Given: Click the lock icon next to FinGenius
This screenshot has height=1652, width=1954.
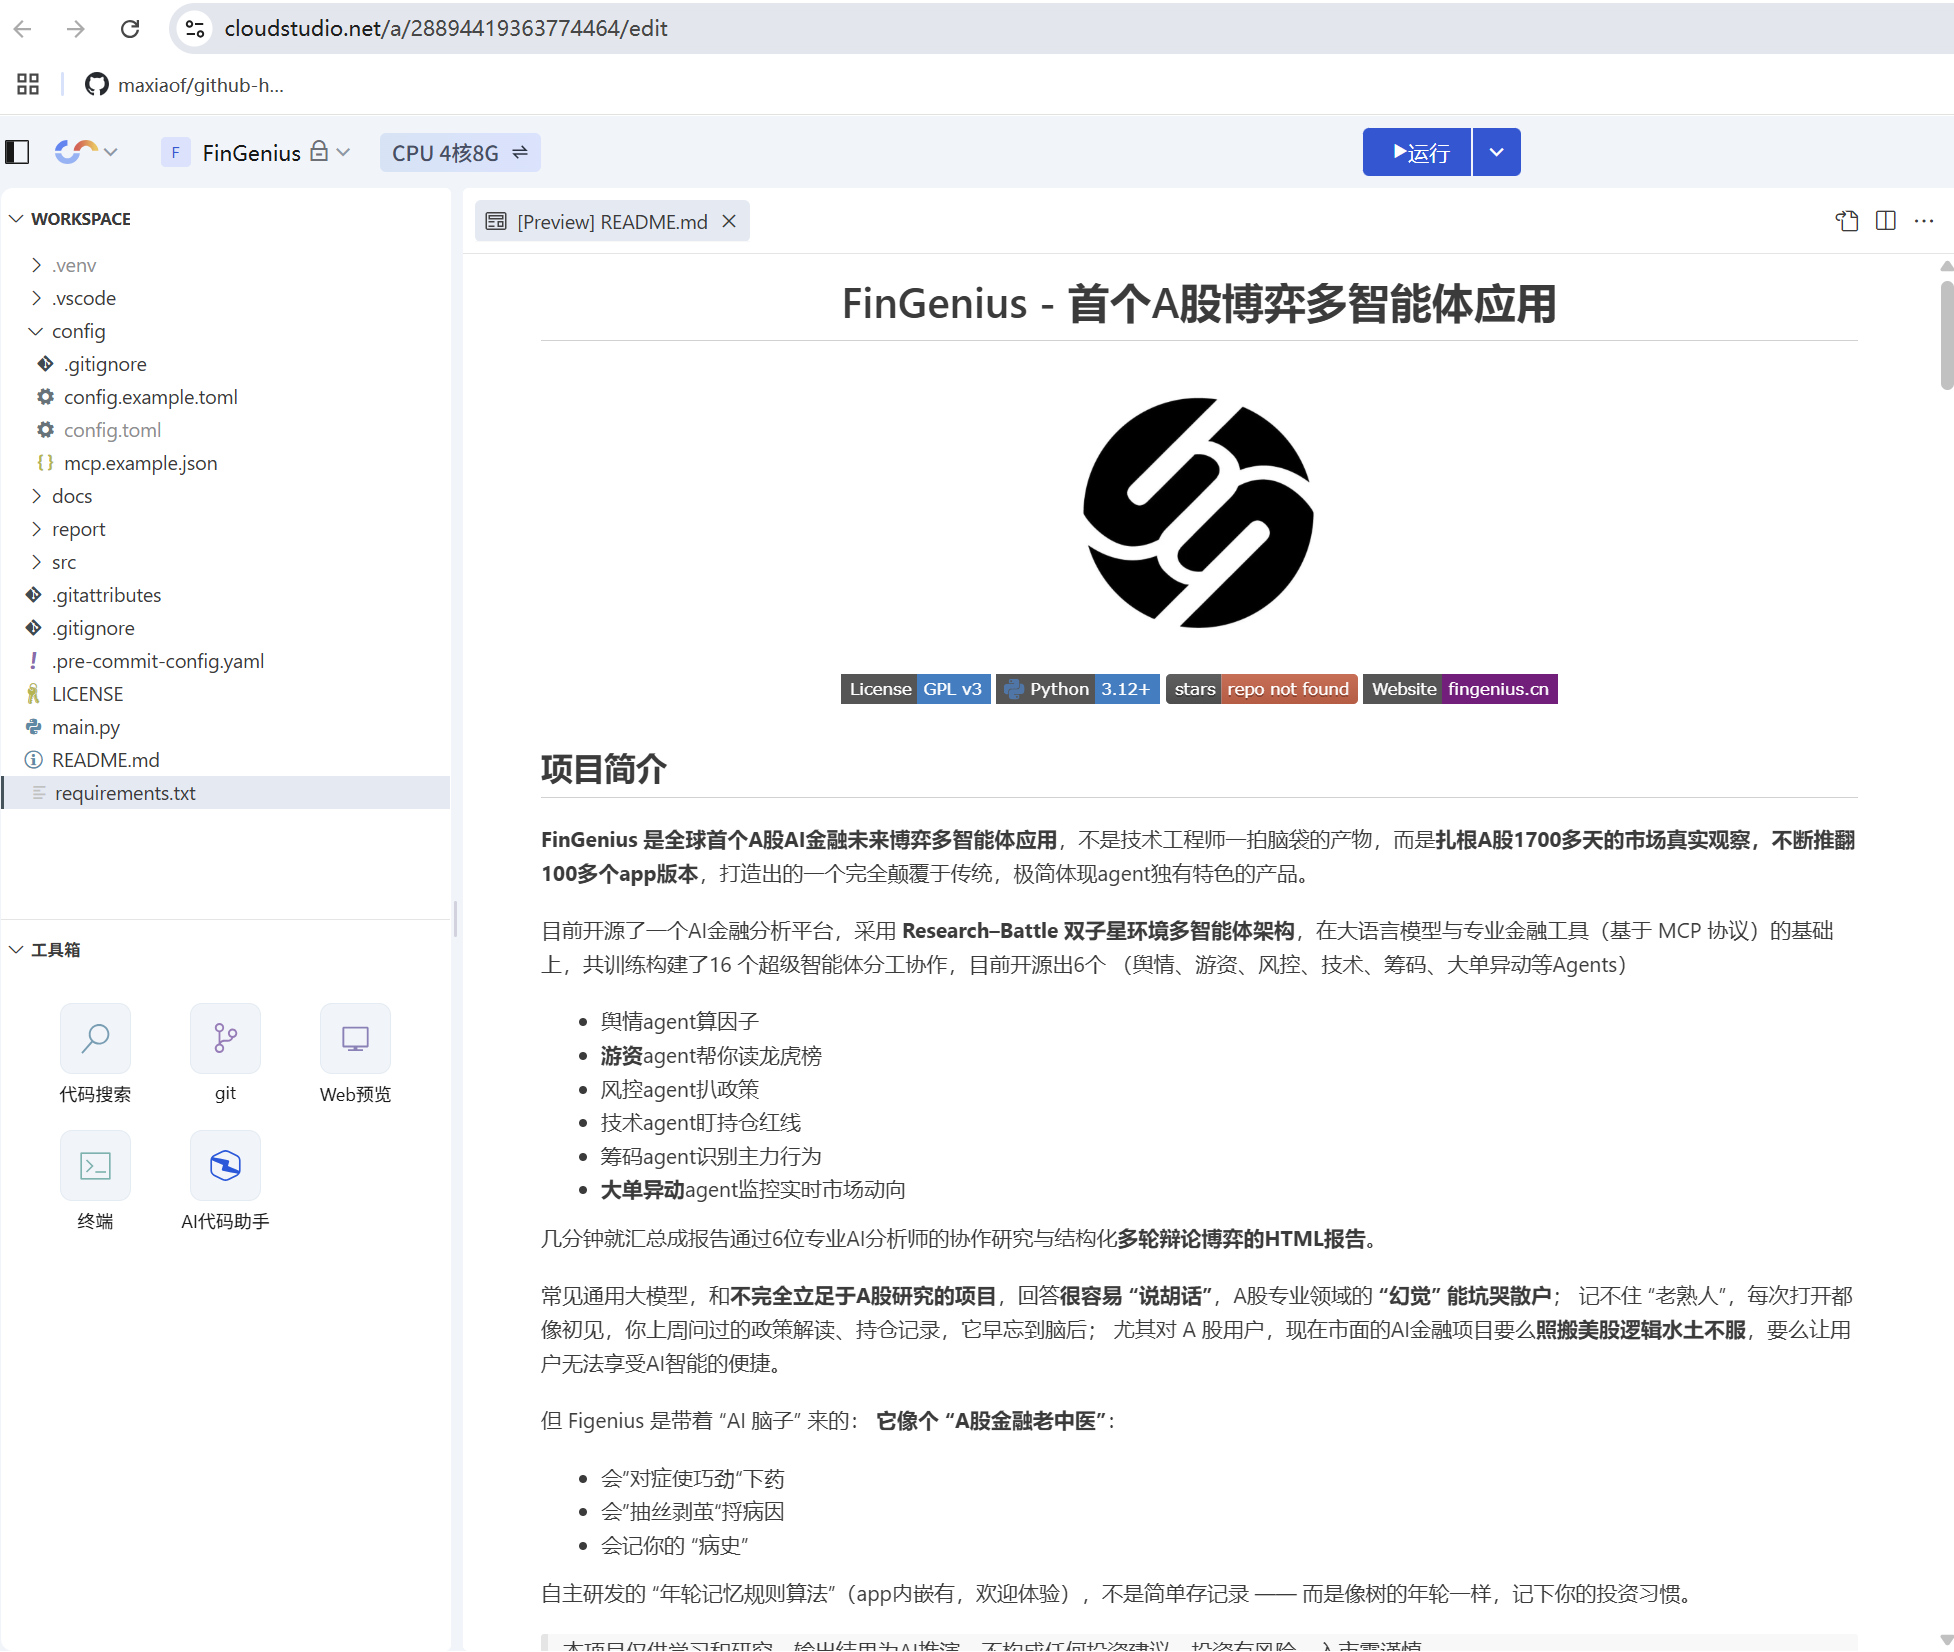Looking at the screenshot, I should [319, 151].
